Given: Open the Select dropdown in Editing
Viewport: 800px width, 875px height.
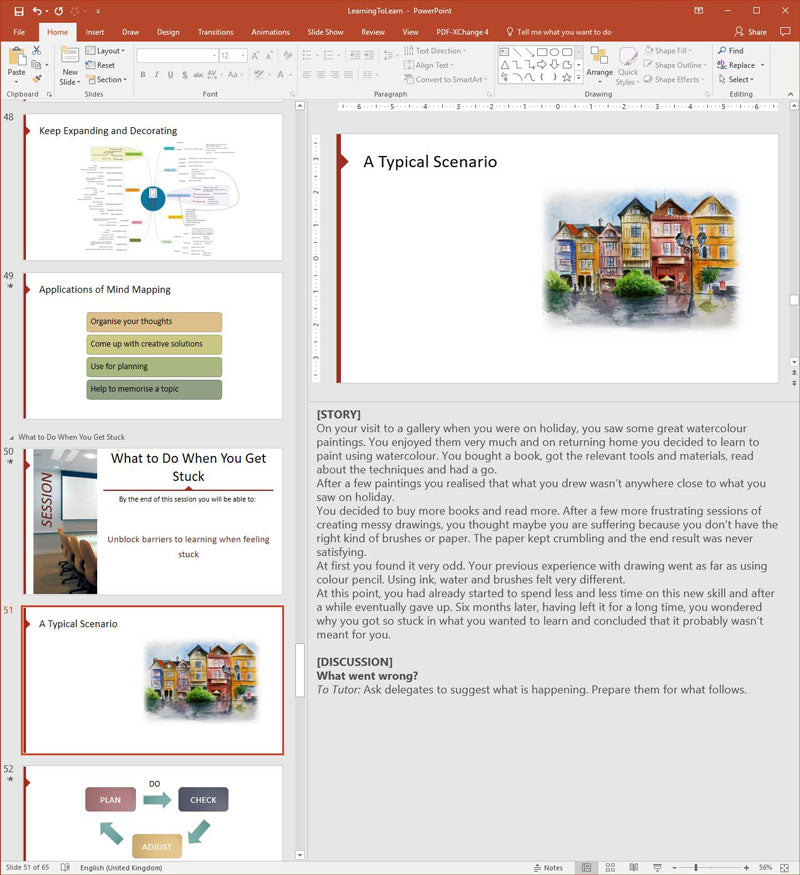Looking at the screenshot, I should point(736,79).
